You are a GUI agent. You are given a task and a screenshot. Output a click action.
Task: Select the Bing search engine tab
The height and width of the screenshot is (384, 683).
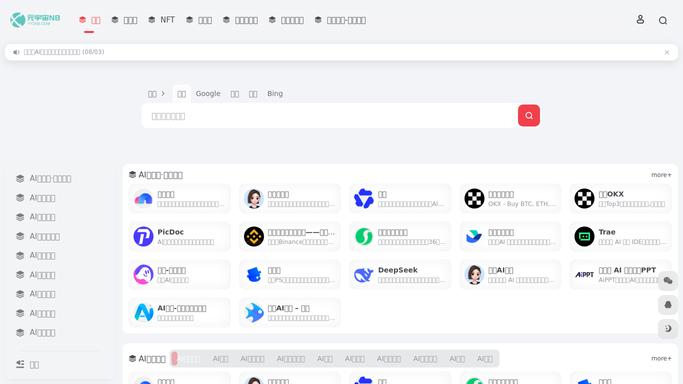[275, 94]
